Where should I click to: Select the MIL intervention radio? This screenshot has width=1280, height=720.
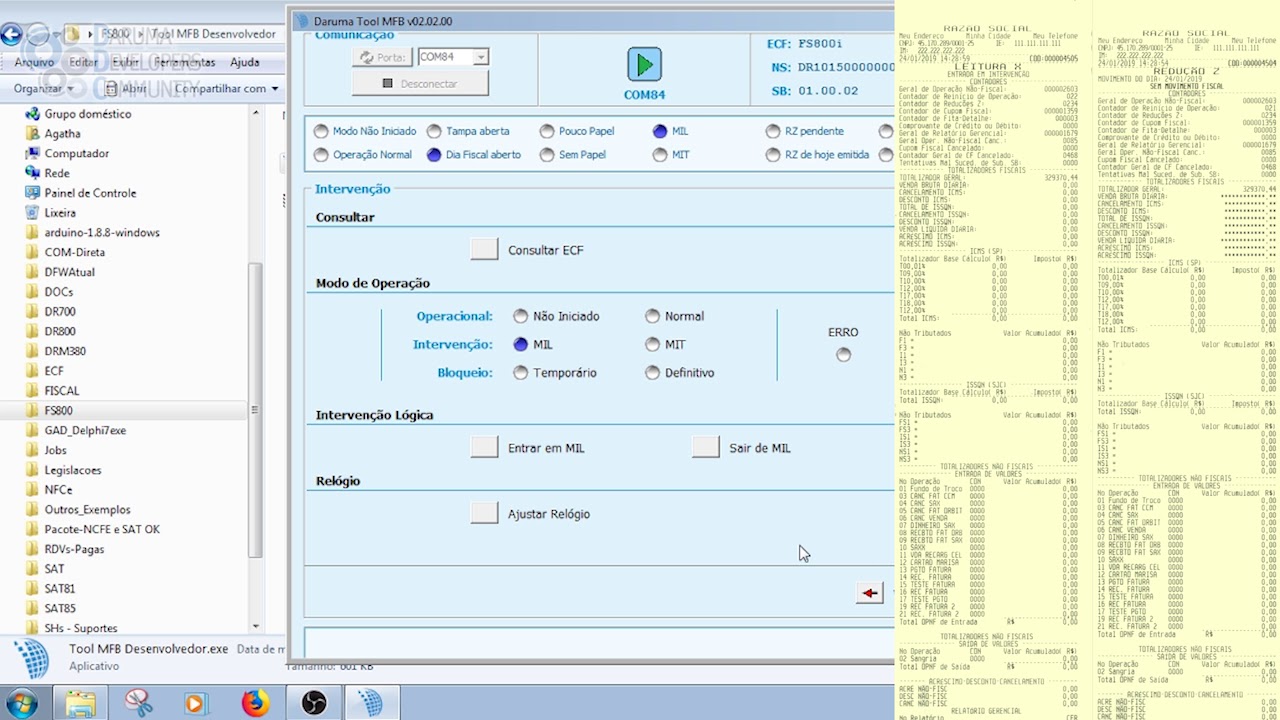pyautogui.click(x=520, y=344)
